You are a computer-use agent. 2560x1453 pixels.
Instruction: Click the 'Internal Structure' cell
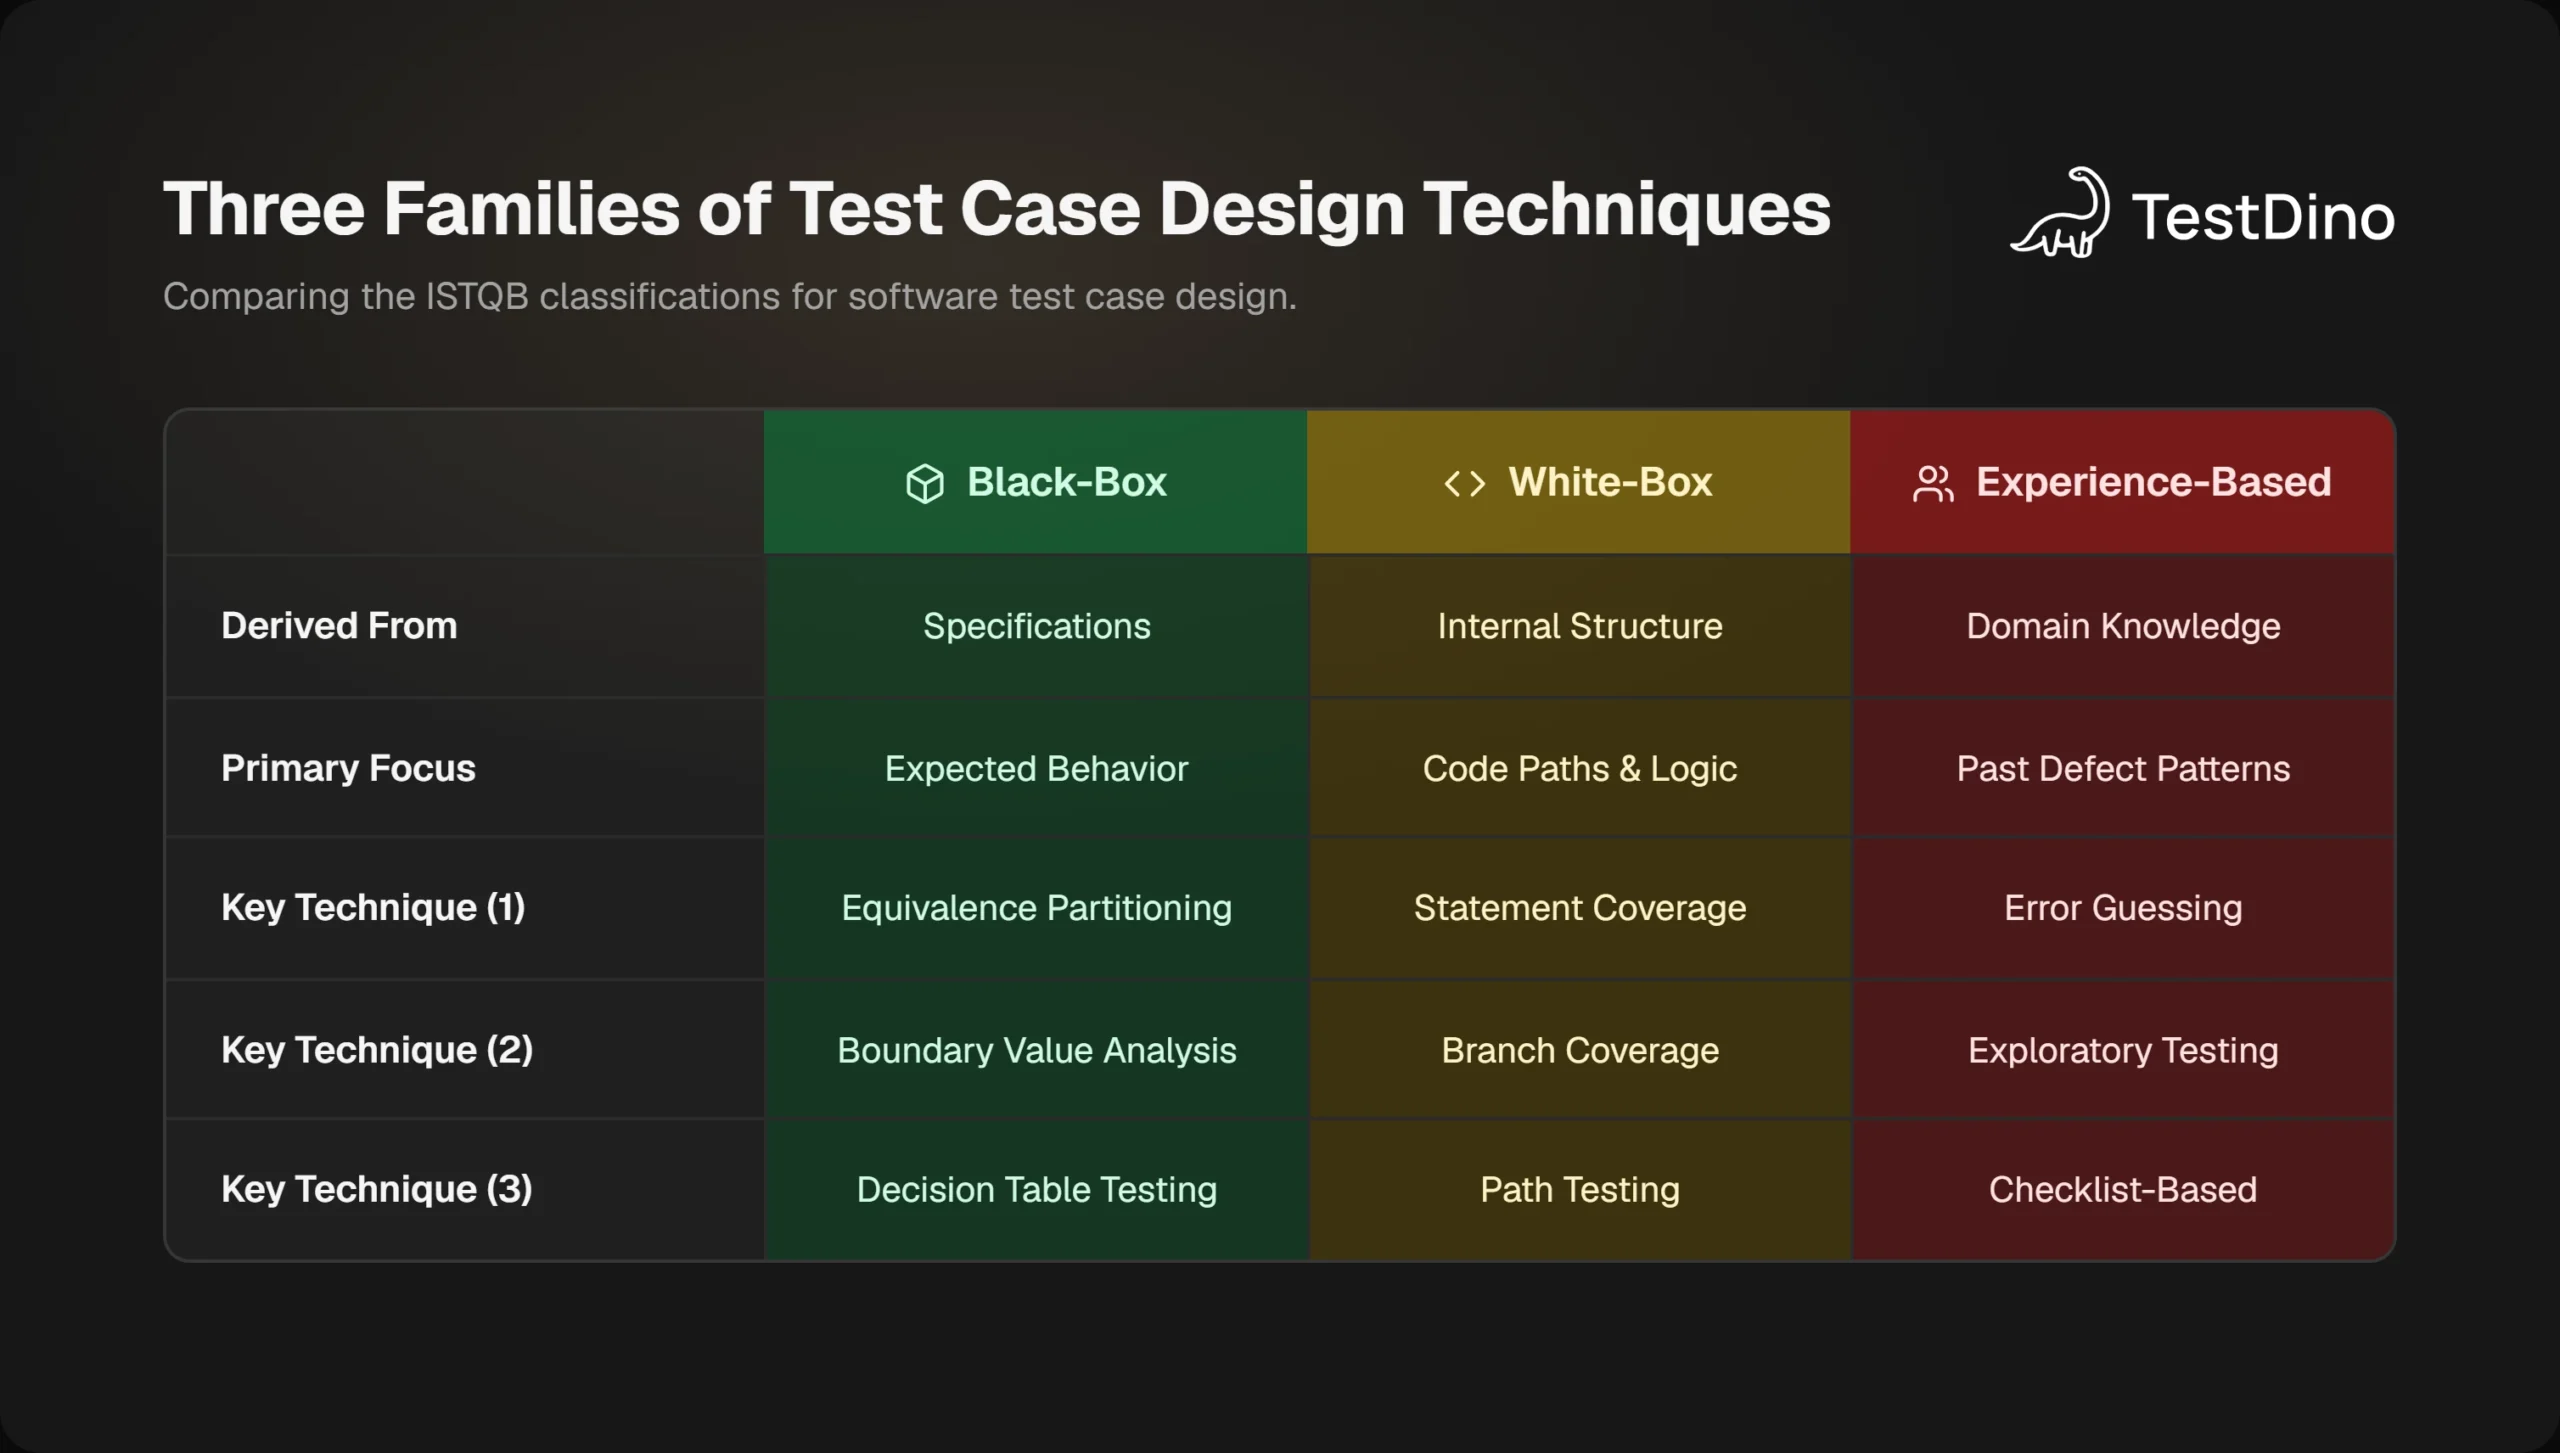(x=1580, y=626)
